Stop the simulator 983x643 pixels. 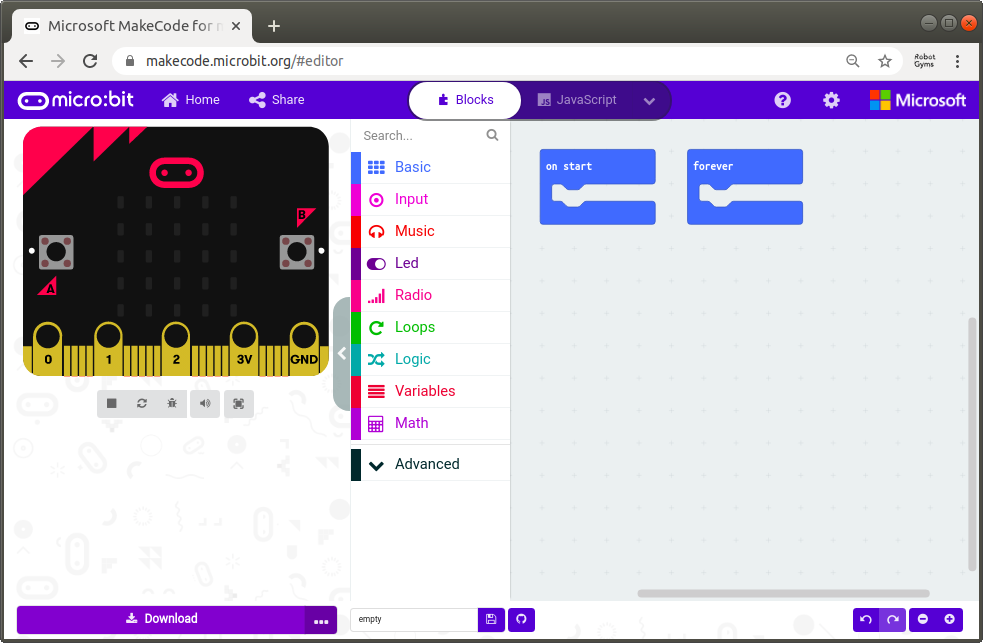pos(112,404)
